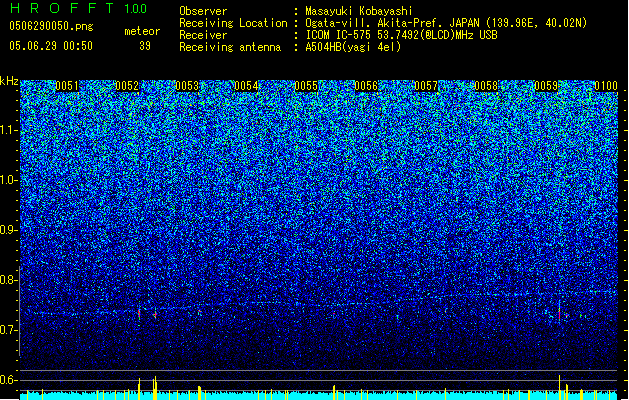
Task: Click the 1.0 kHz axis tick label
Action: coord(9,181)
